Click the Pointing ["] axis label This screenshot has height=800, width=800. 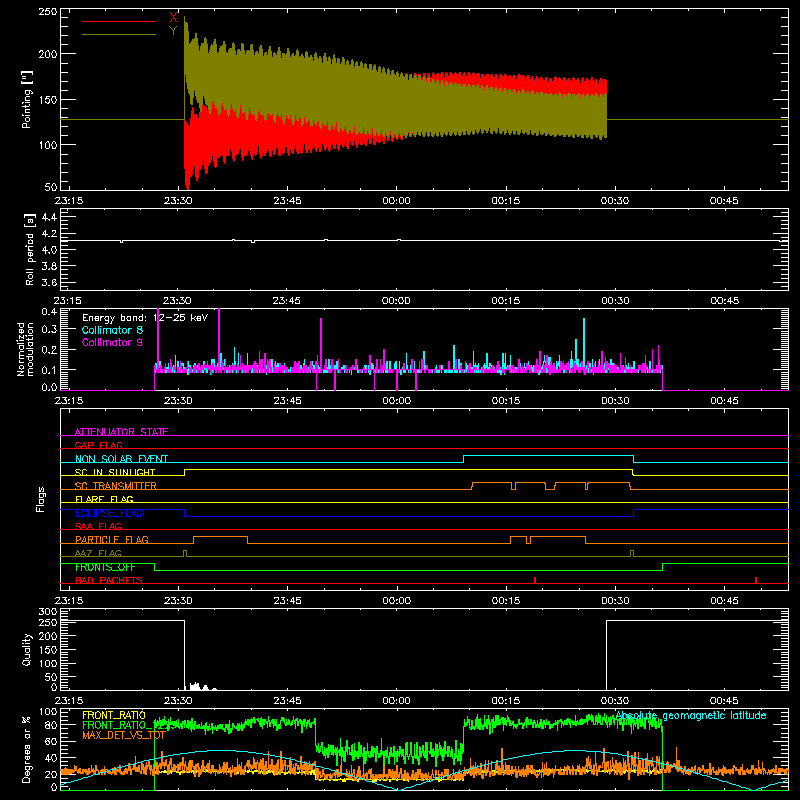[x=27, y=99]
